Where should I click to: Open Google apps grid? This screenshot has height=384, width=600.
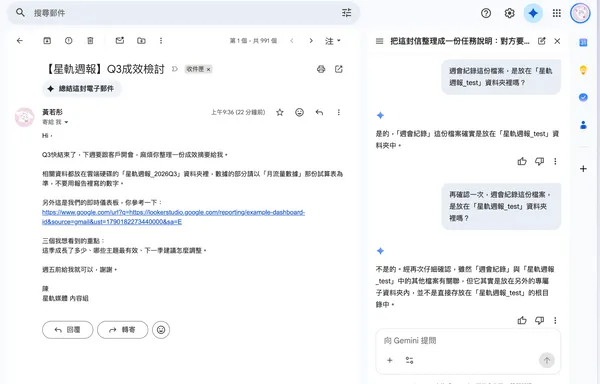556,13
